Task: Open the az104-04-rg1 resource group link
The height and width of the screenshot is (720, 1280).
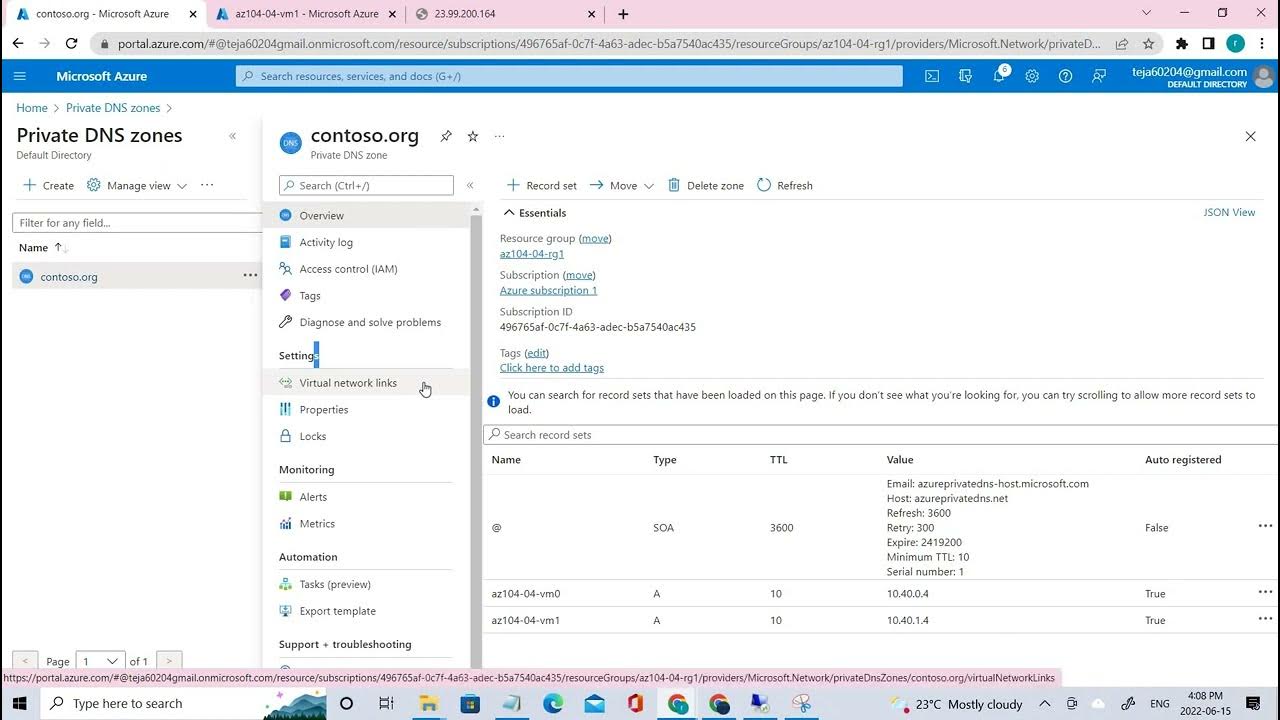Action: [532, 254]
